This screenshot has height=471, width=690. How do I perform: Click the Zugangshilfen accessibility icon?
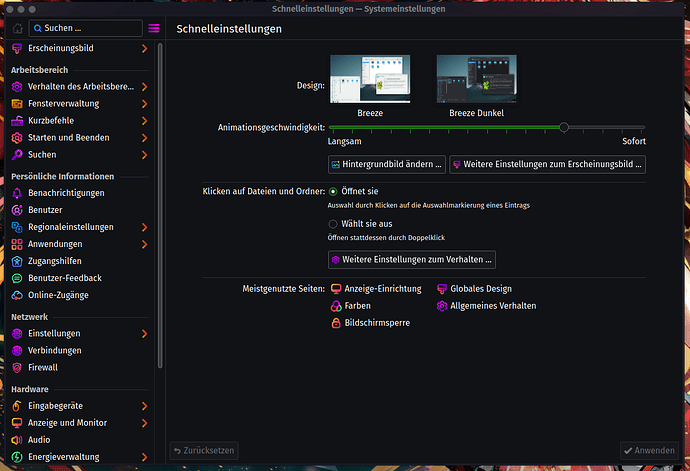click(x=18, y=261)
